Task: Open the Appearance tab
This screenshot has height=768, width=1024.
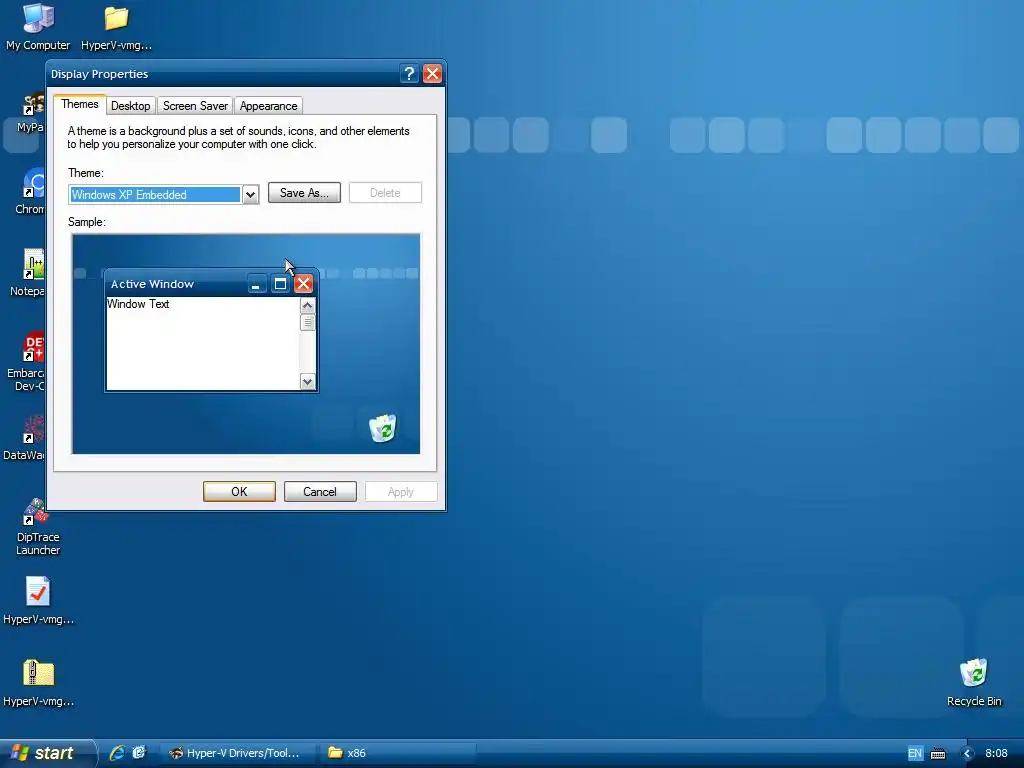Action: 268,106
